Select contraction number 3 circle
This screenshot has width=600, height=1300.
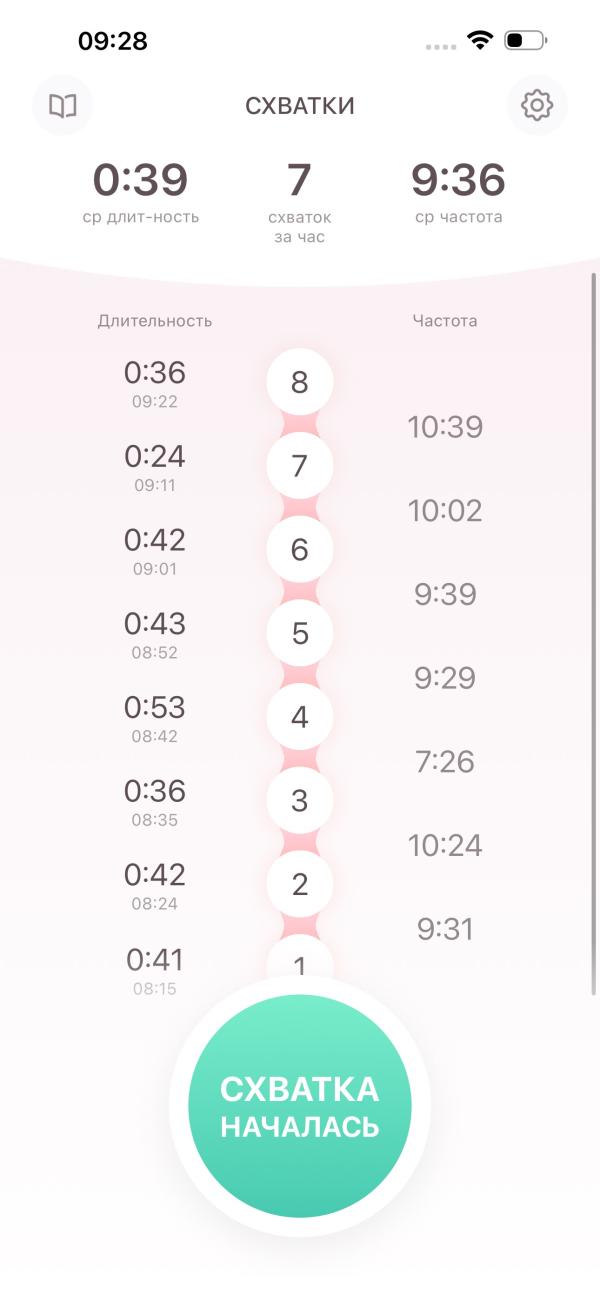click(x=299, y=801)
